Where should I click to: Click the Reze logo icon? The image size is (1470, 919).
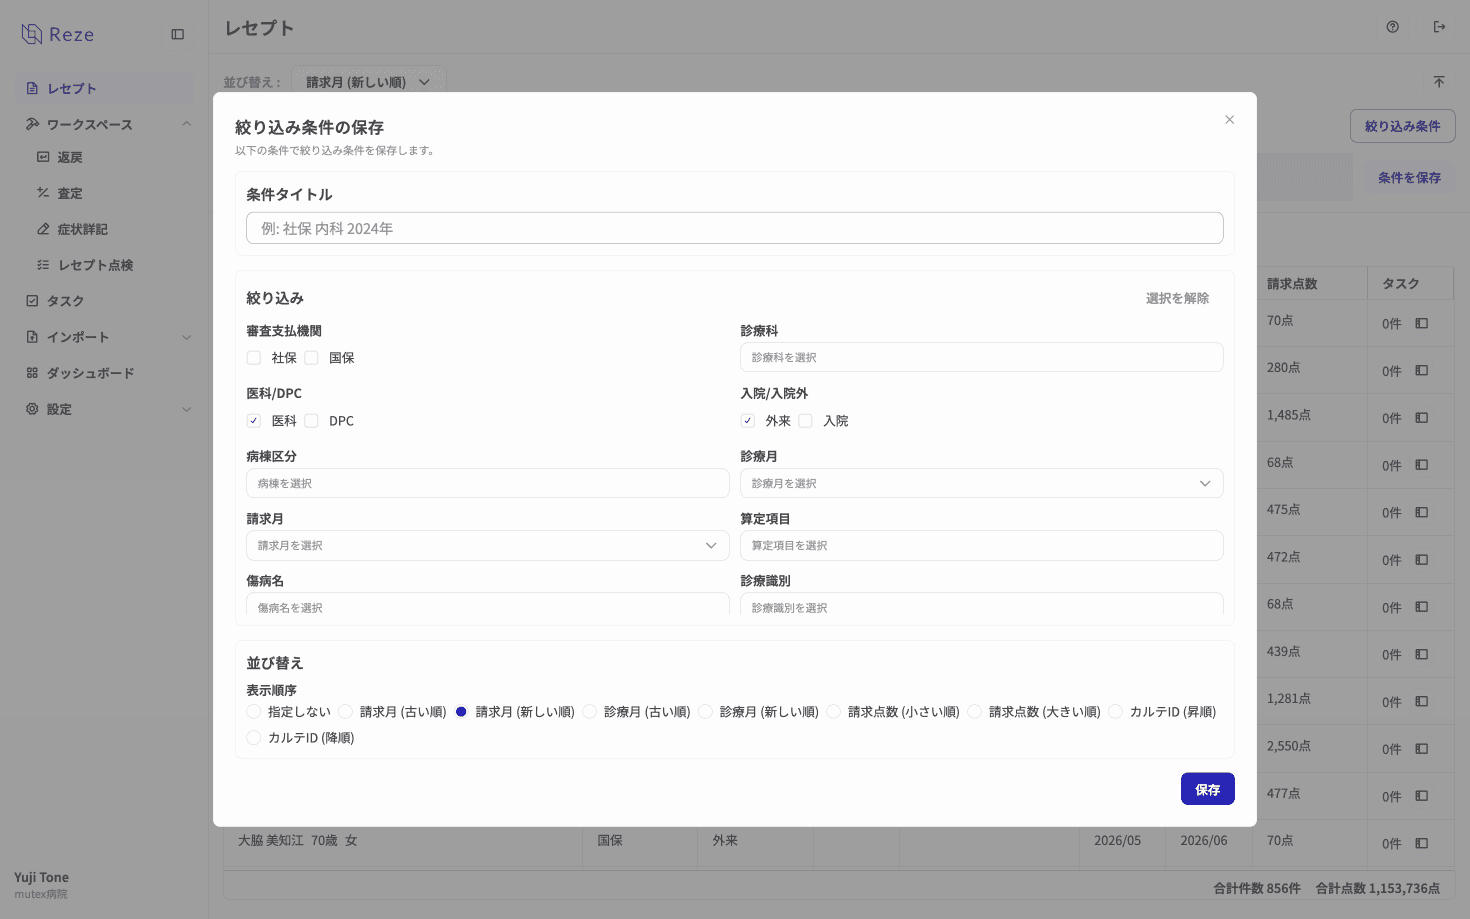click(x=32, y=34)
